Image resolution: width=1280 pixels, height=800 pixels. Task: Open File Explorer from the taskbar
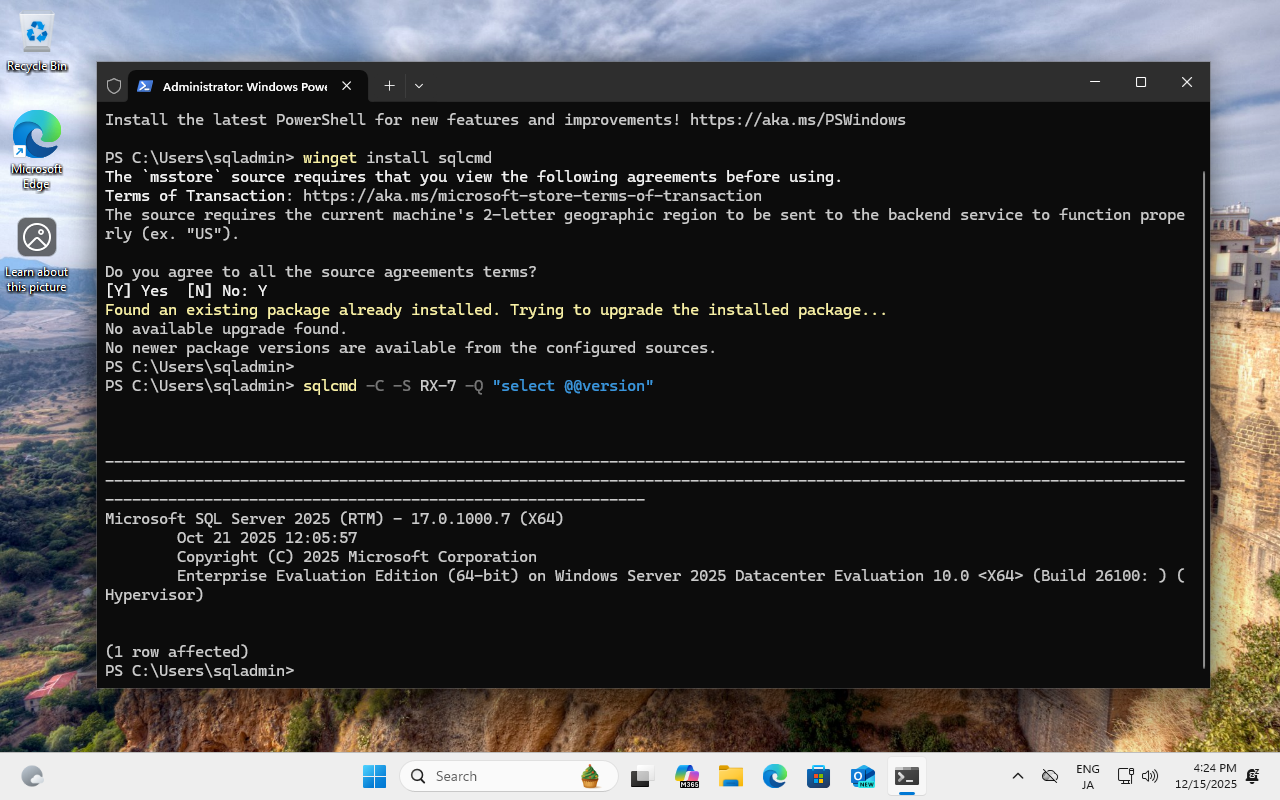point(731,776)
